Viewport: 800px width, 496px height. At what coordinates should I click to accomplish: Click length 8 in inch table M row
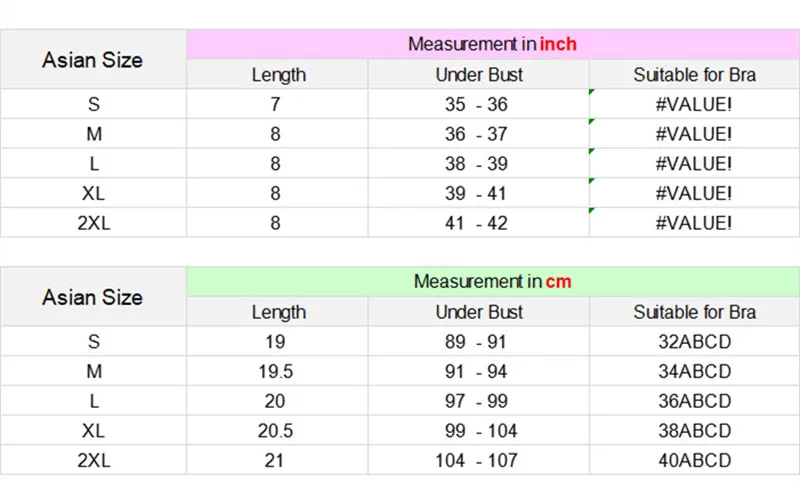tap(278, 134)
